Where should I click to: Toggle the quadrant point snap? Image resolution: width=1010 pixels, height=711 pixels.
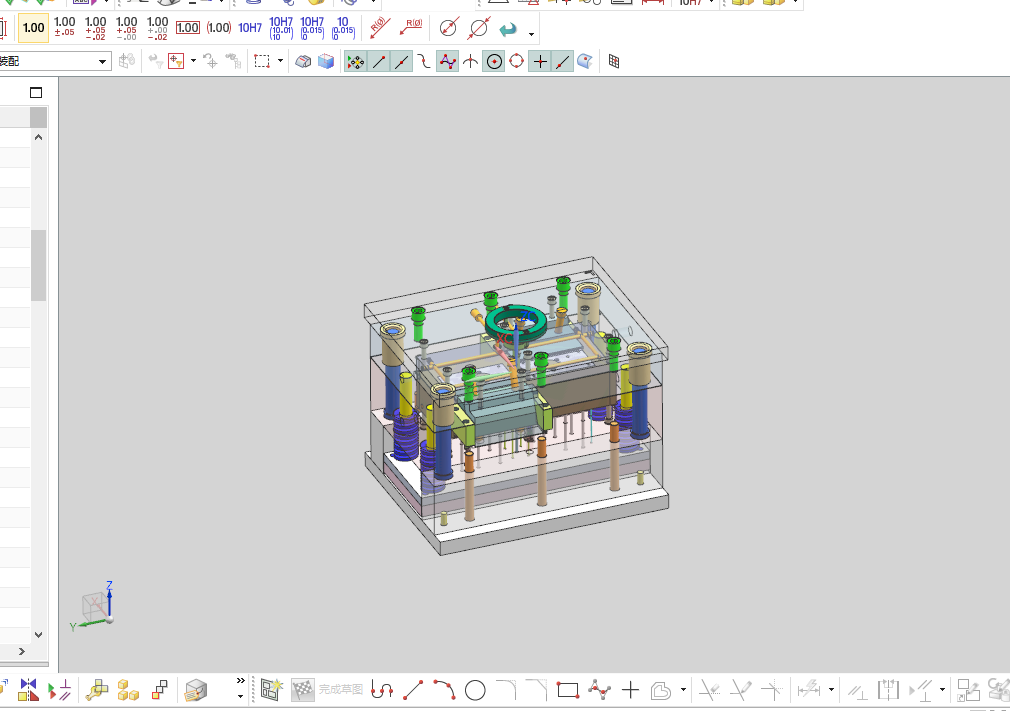click(517, 61)
